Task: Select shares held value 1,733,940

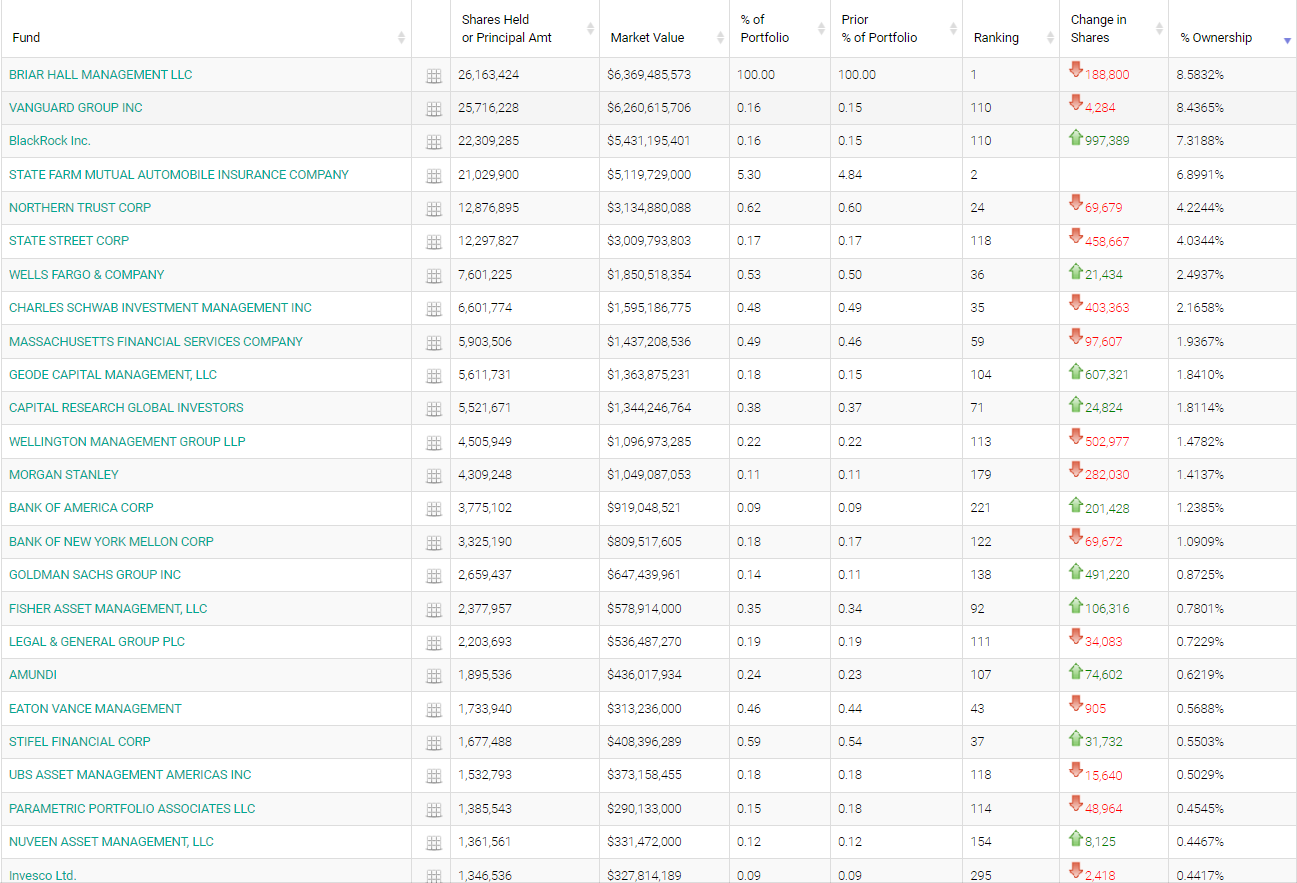Action: [485, 709]
